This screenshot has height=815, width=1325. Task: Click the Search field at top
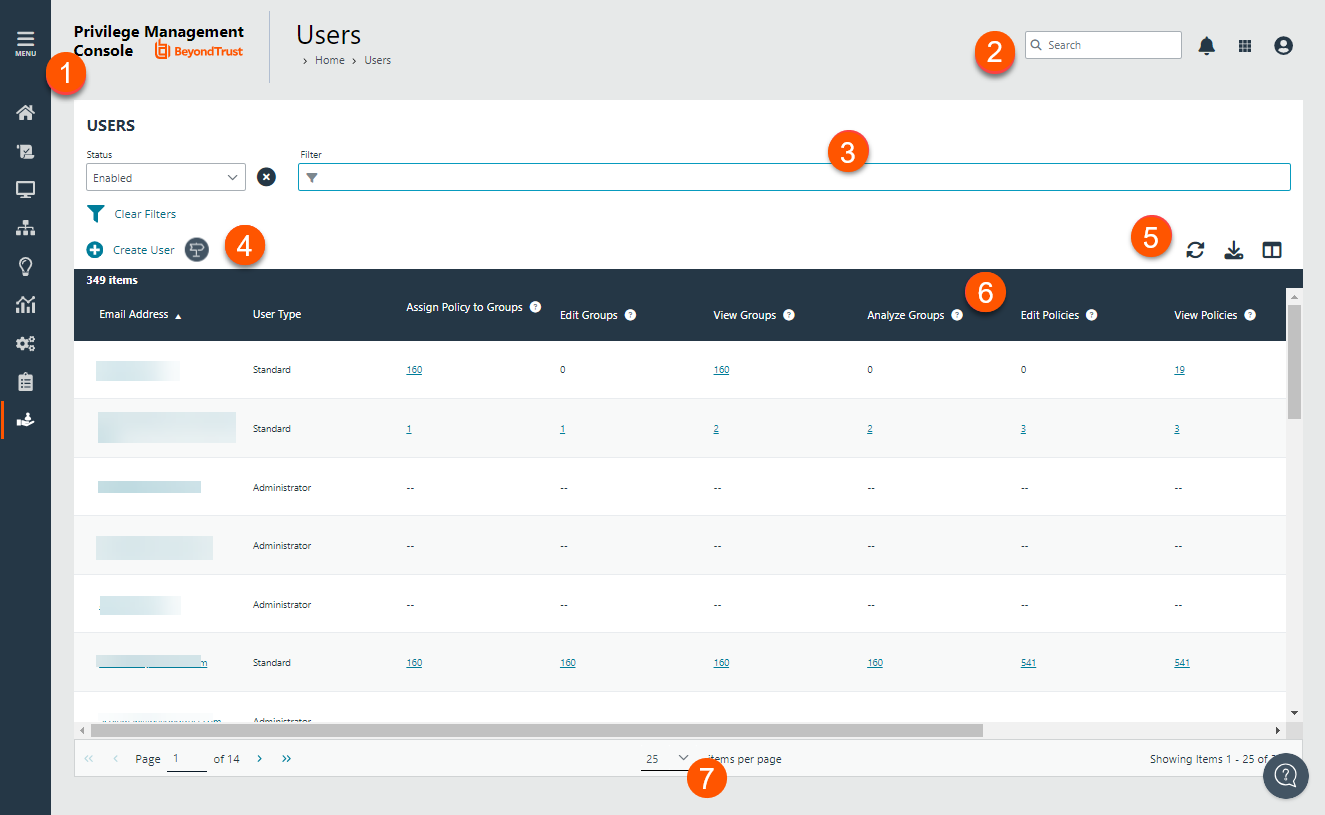[1103, 45]
